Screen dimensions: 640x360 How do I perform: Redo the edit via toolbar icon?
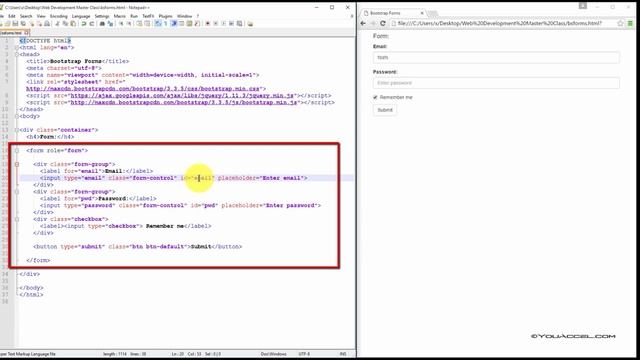[91, 24]
